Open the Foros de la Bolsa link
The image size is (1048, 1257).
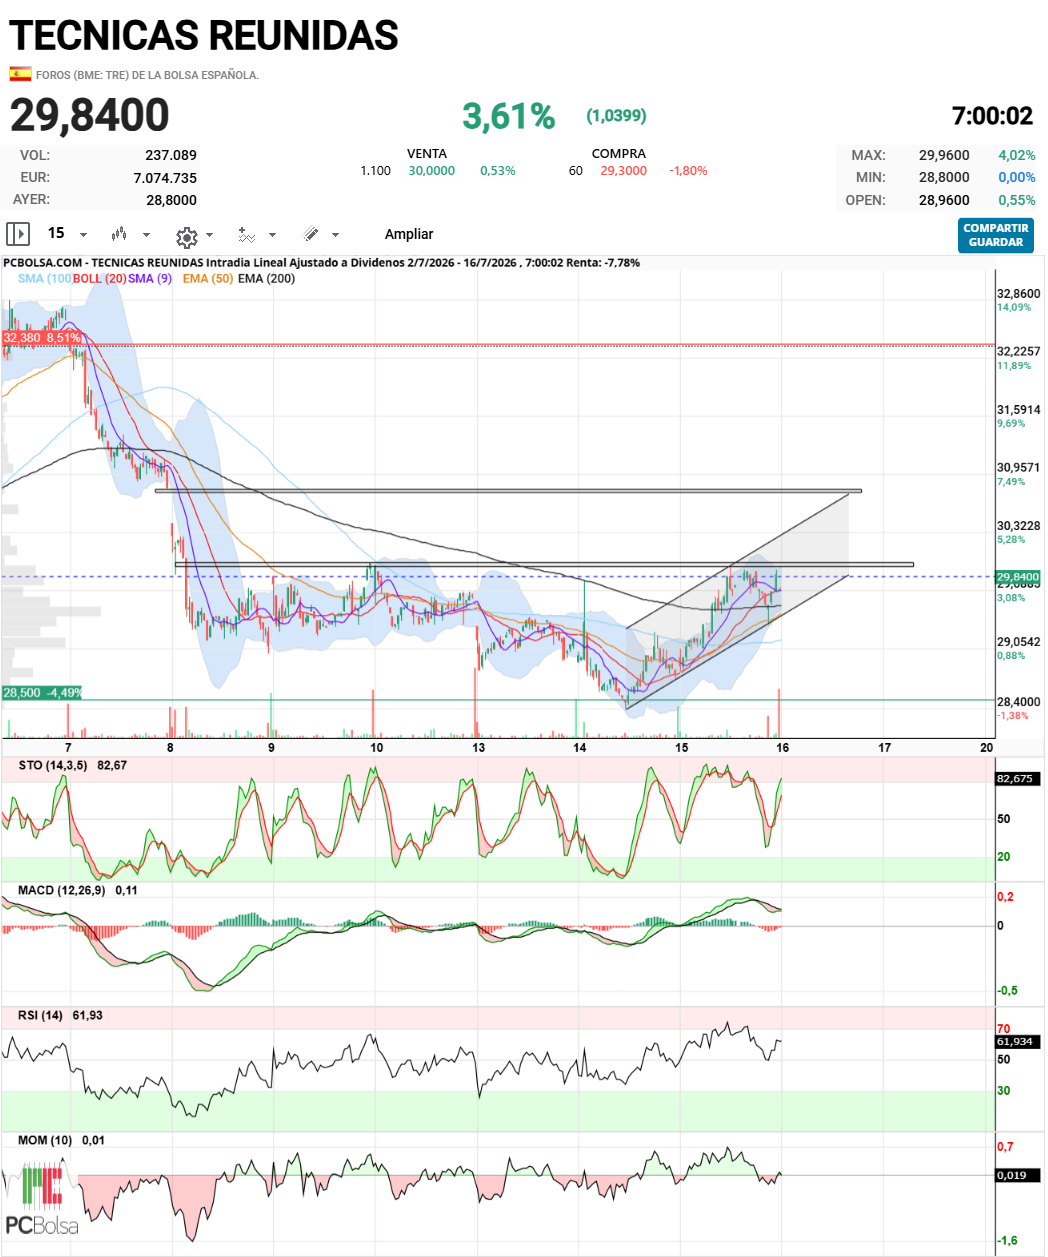pyautogui.click(x=147, y=75)
